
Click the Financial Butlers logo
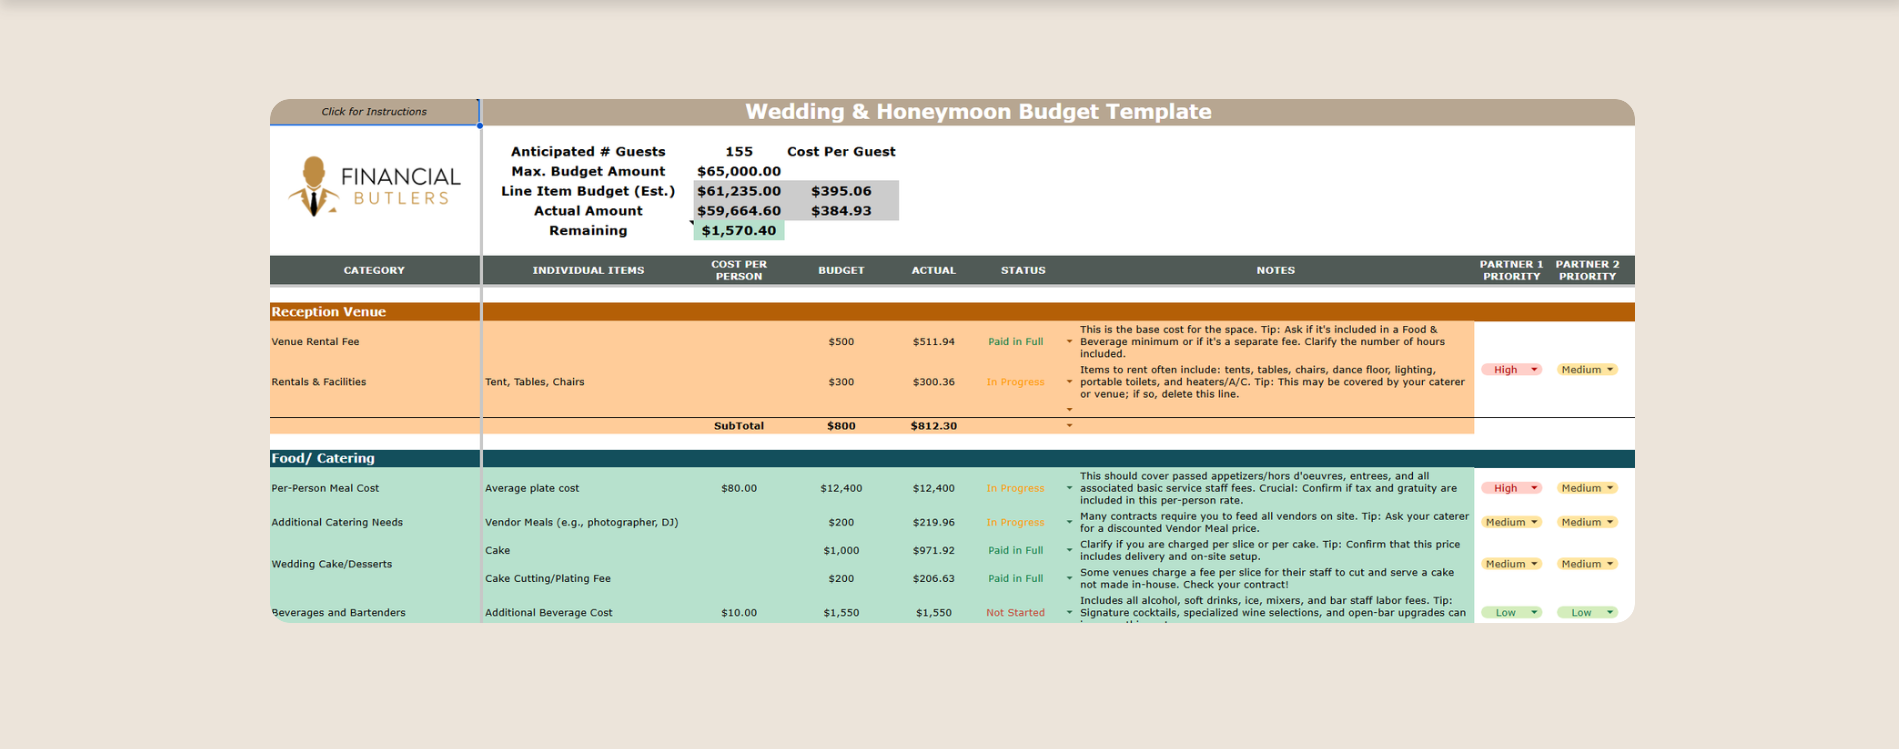[375, 187]
